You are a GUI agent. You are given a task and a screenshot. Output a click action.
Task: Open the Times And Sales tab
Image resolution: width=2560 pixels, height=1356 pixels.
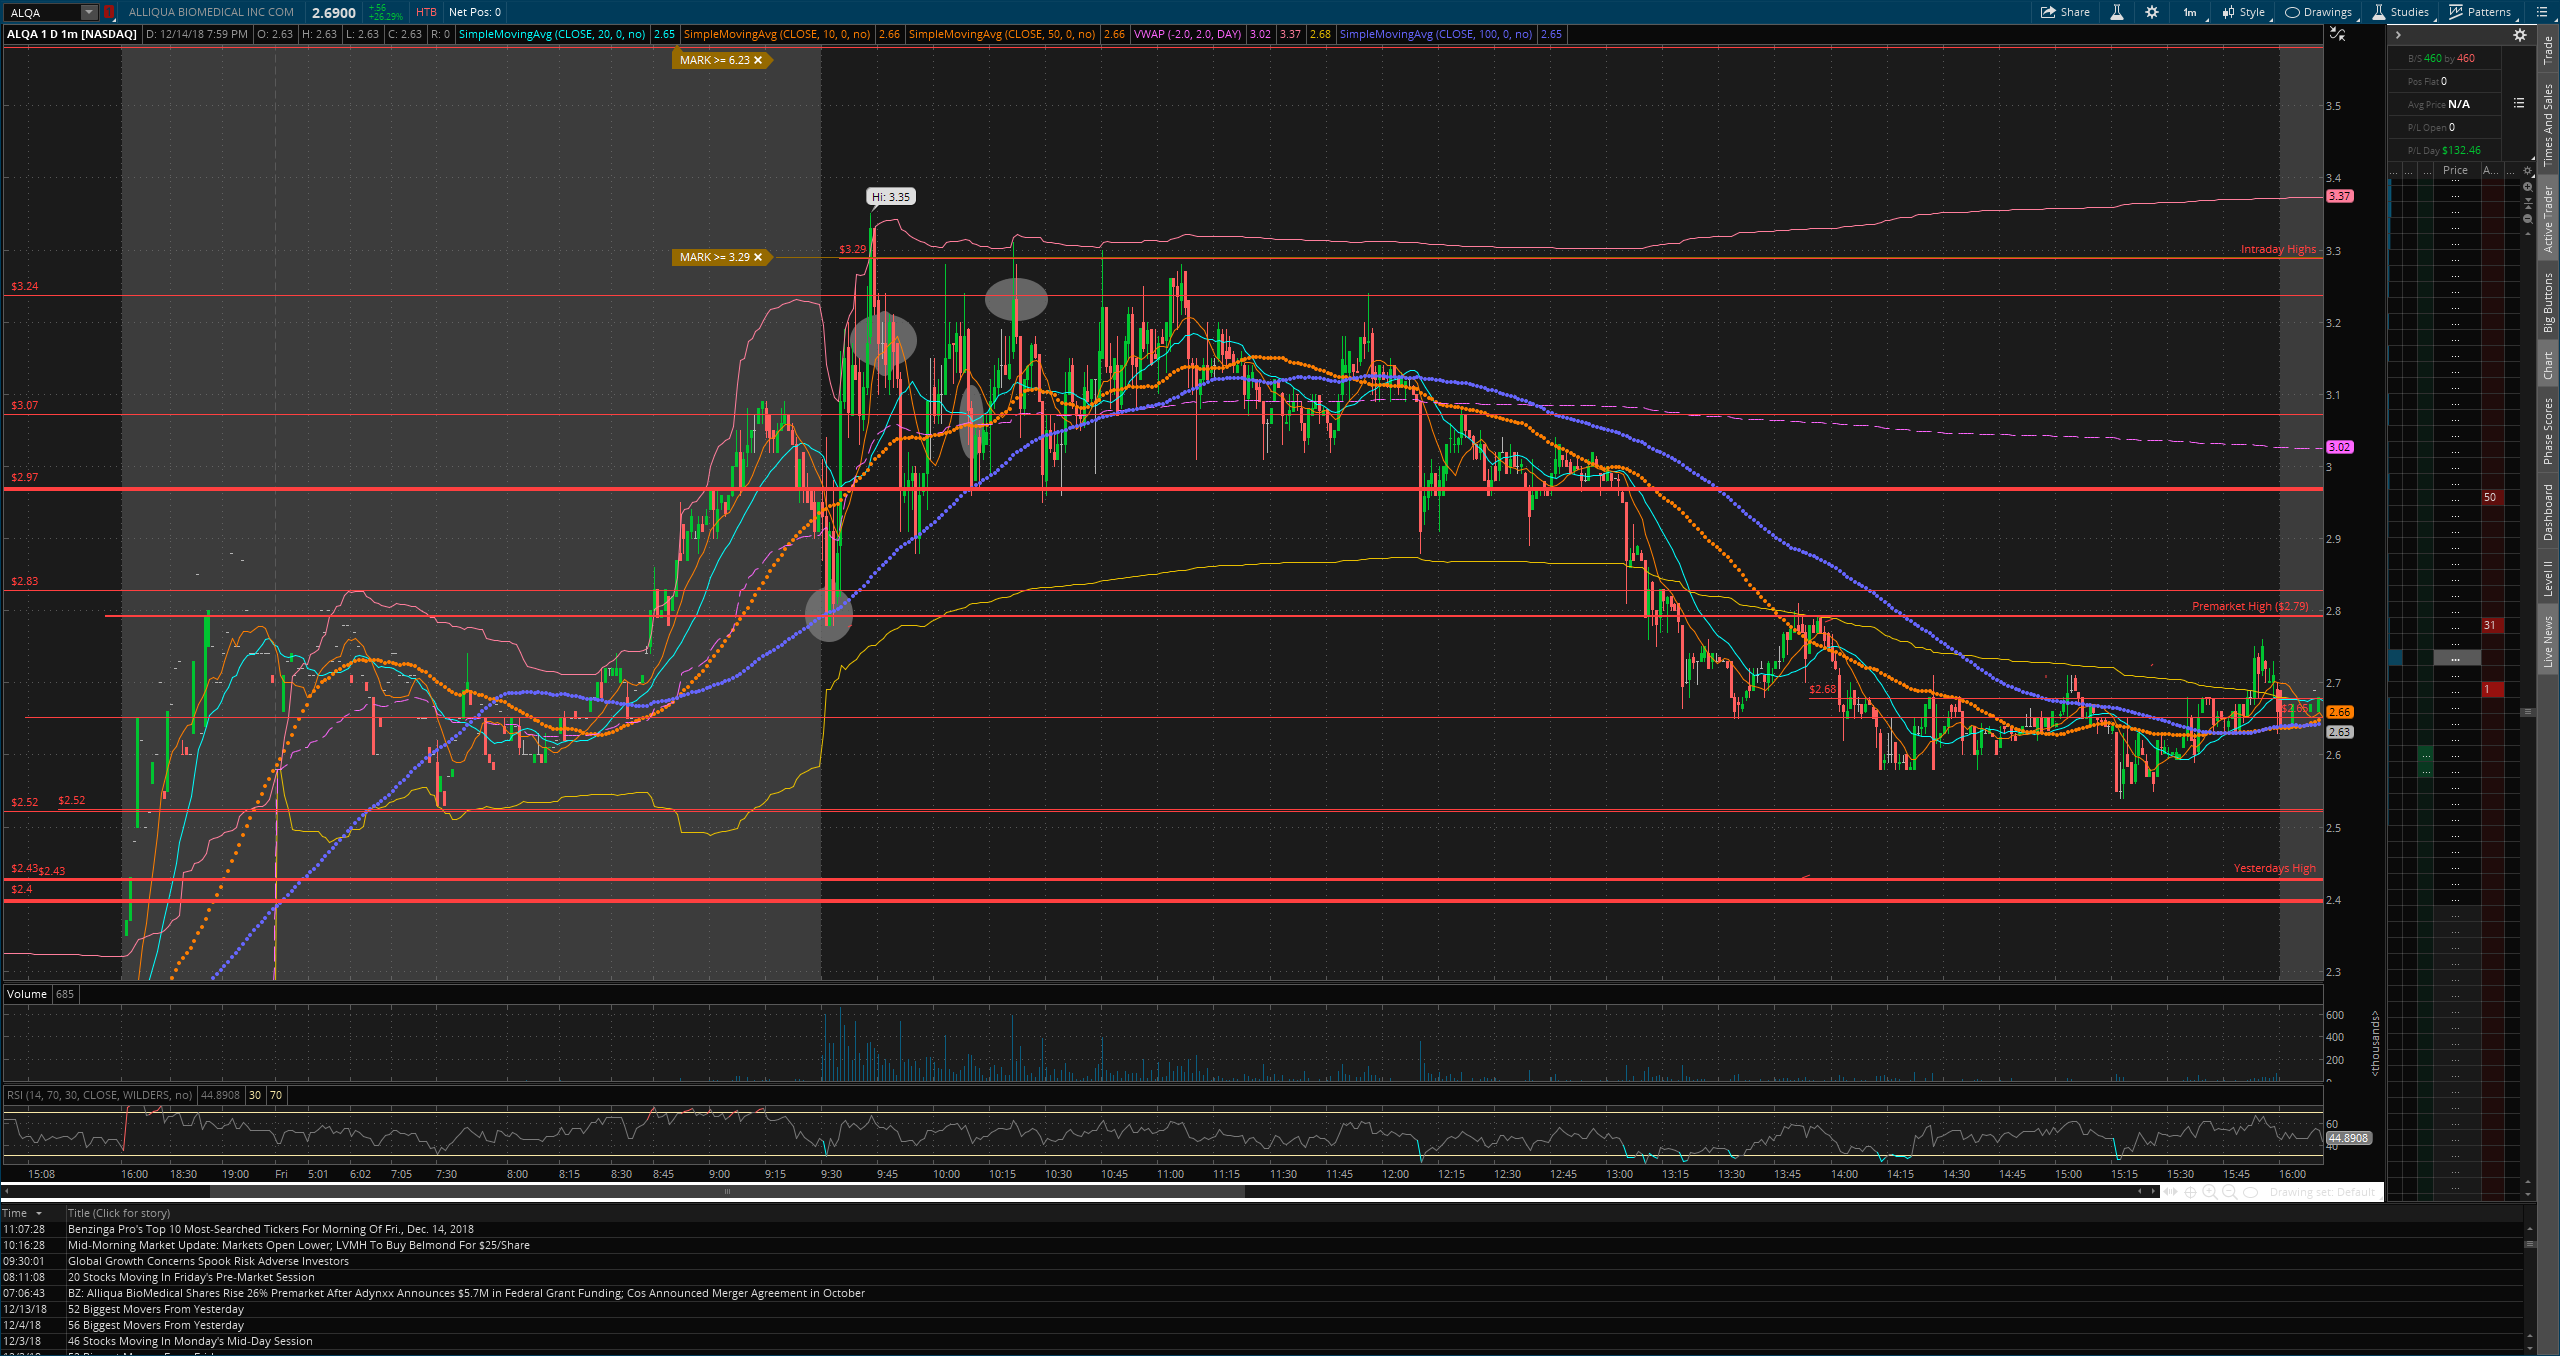tap(2548, 122)
